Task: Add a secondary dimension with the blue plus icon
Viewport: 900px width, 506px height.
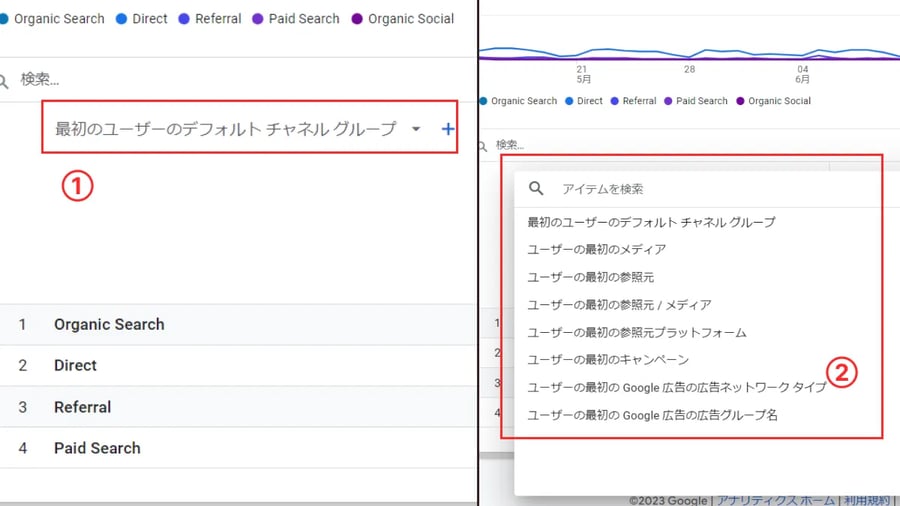Action: tap(448, 129)
